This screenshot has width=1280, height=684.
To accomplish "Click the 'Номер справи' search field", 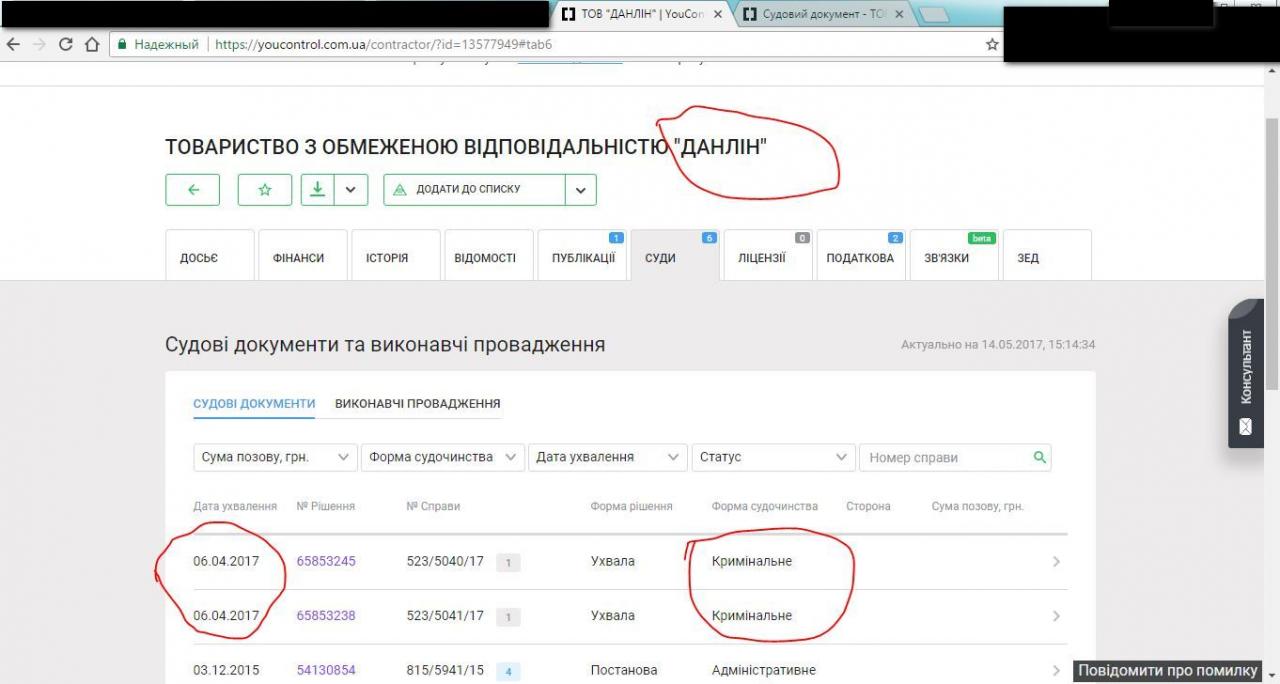I will click(x=945, y=457).
